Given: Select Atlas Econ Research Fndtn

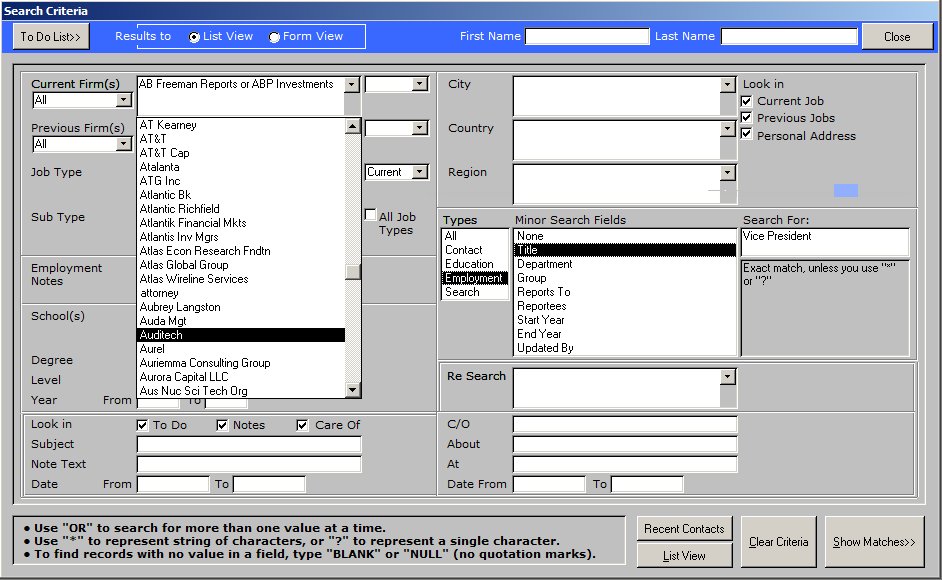Looking at the screenshot, I should click(242, 251).
